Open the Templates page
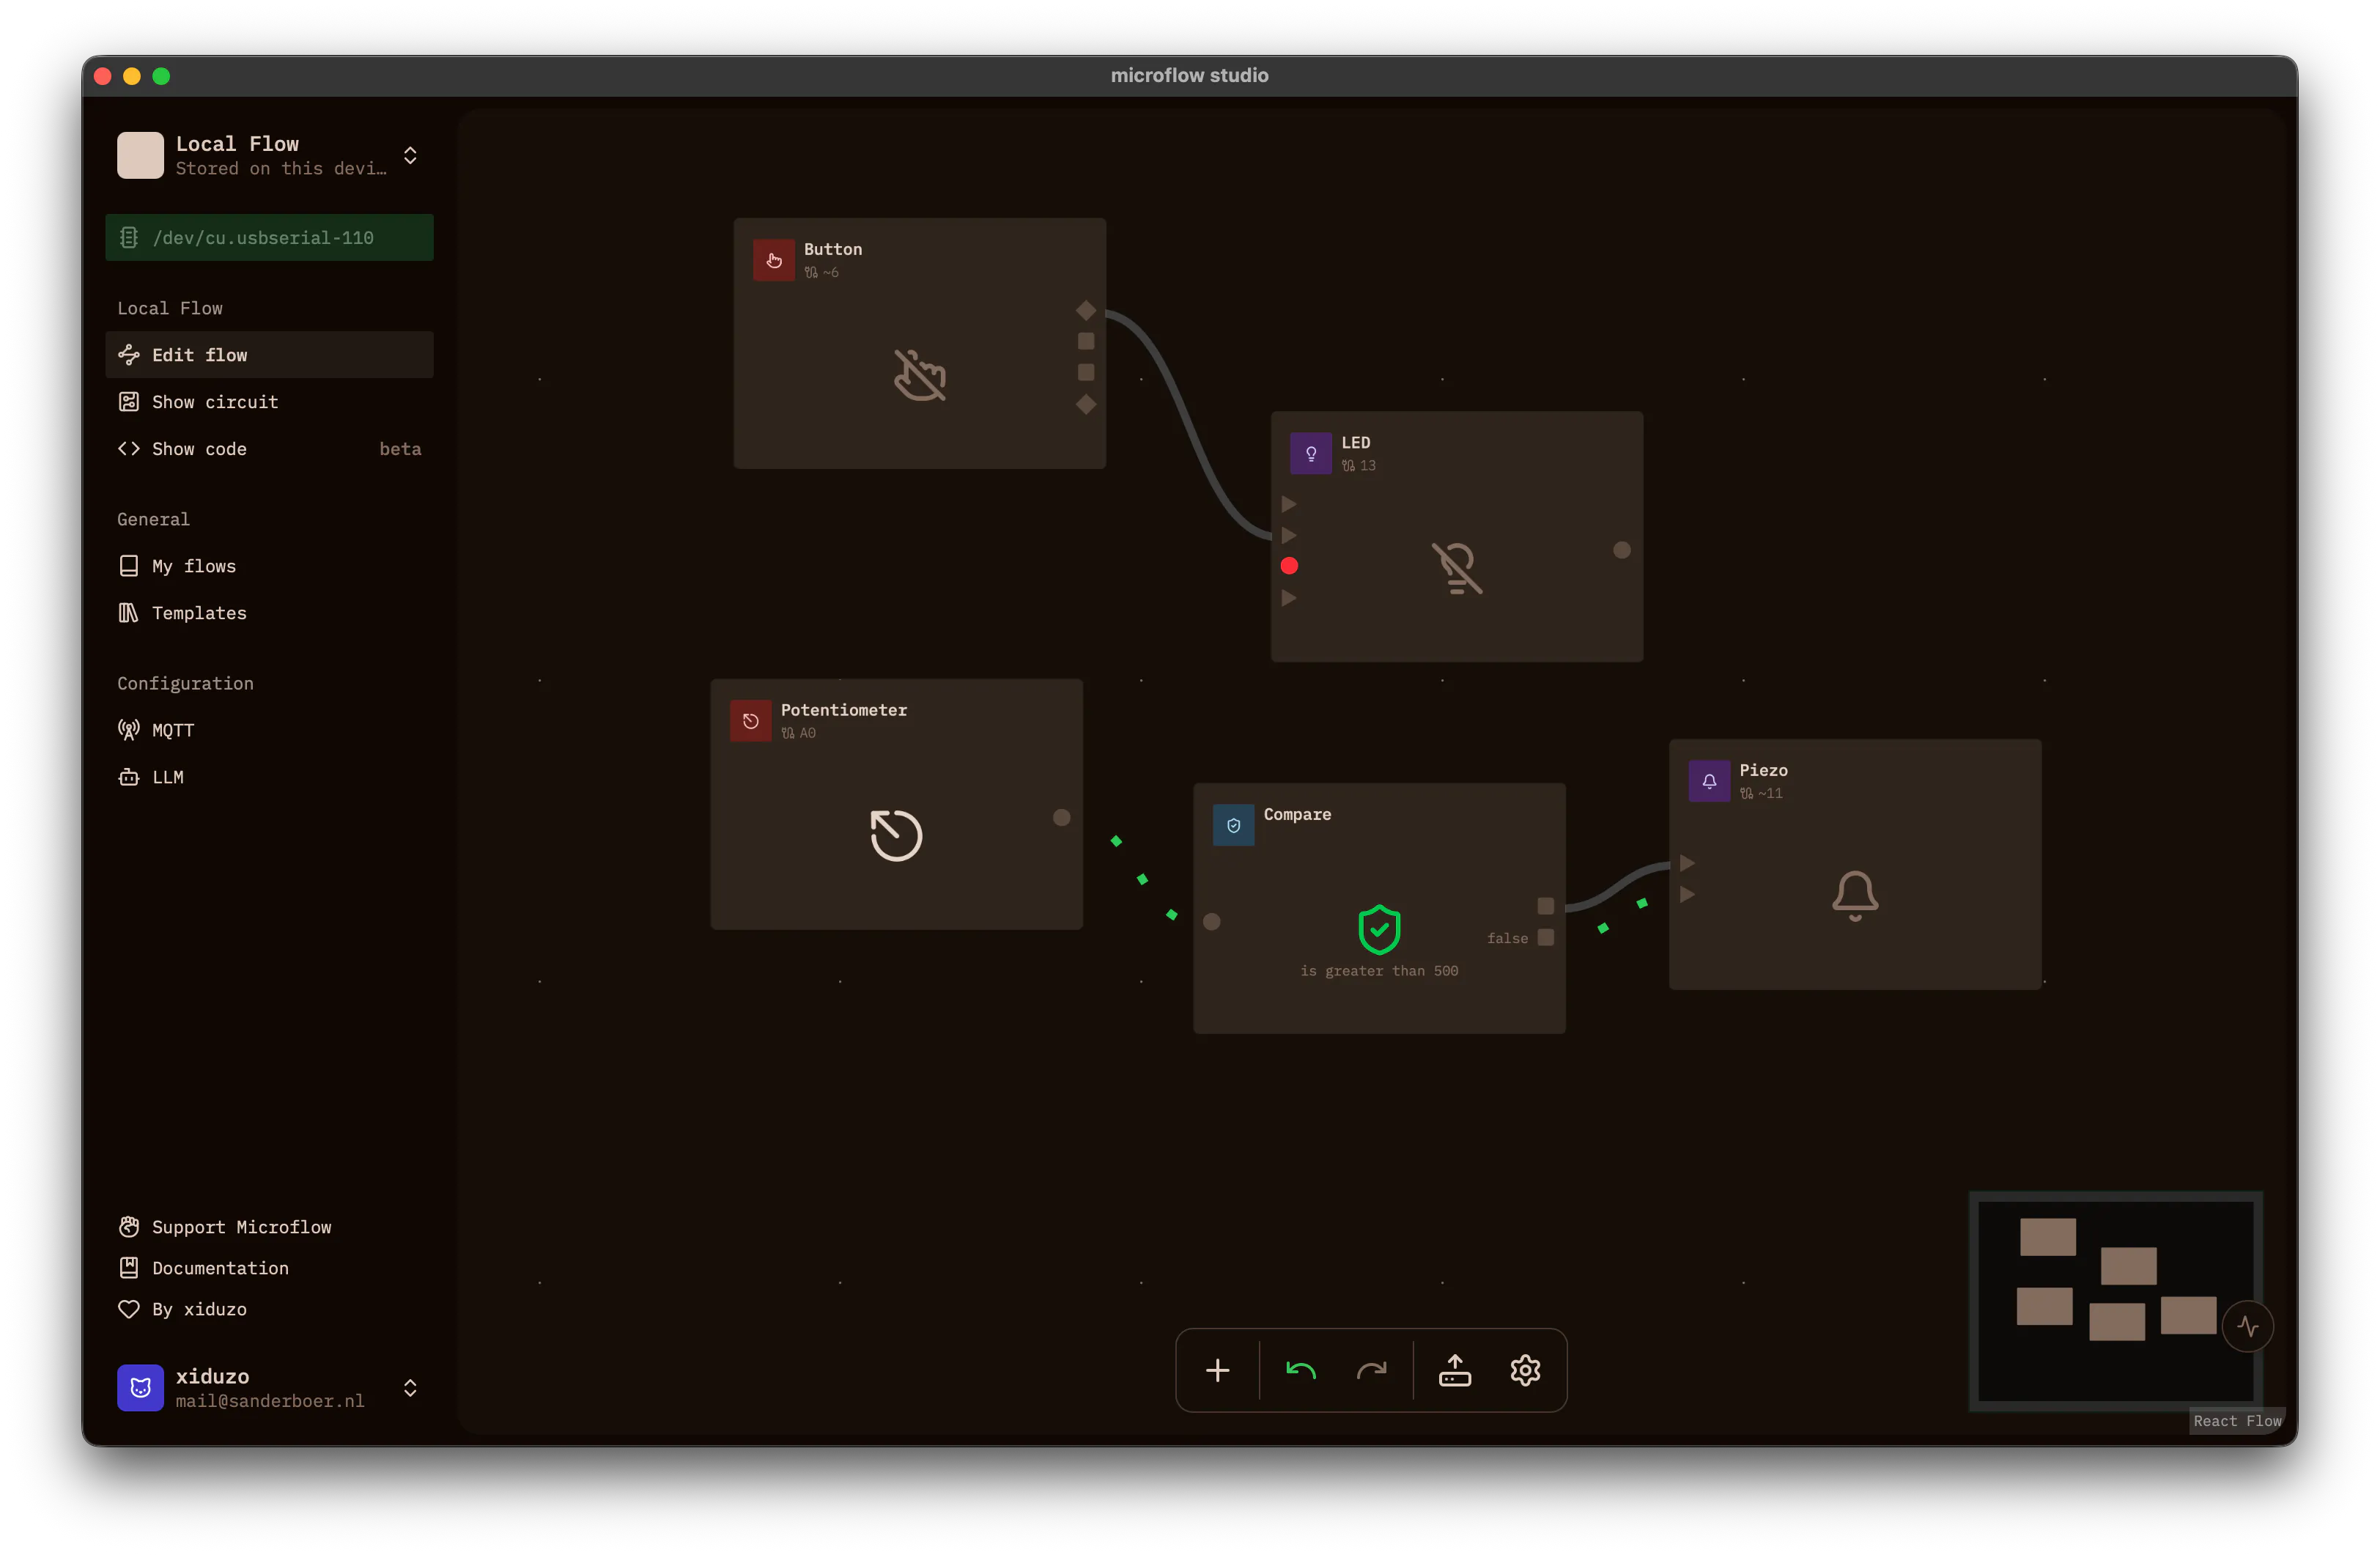Screen dimensions: 2380x1555 click(x=269, y=613)
